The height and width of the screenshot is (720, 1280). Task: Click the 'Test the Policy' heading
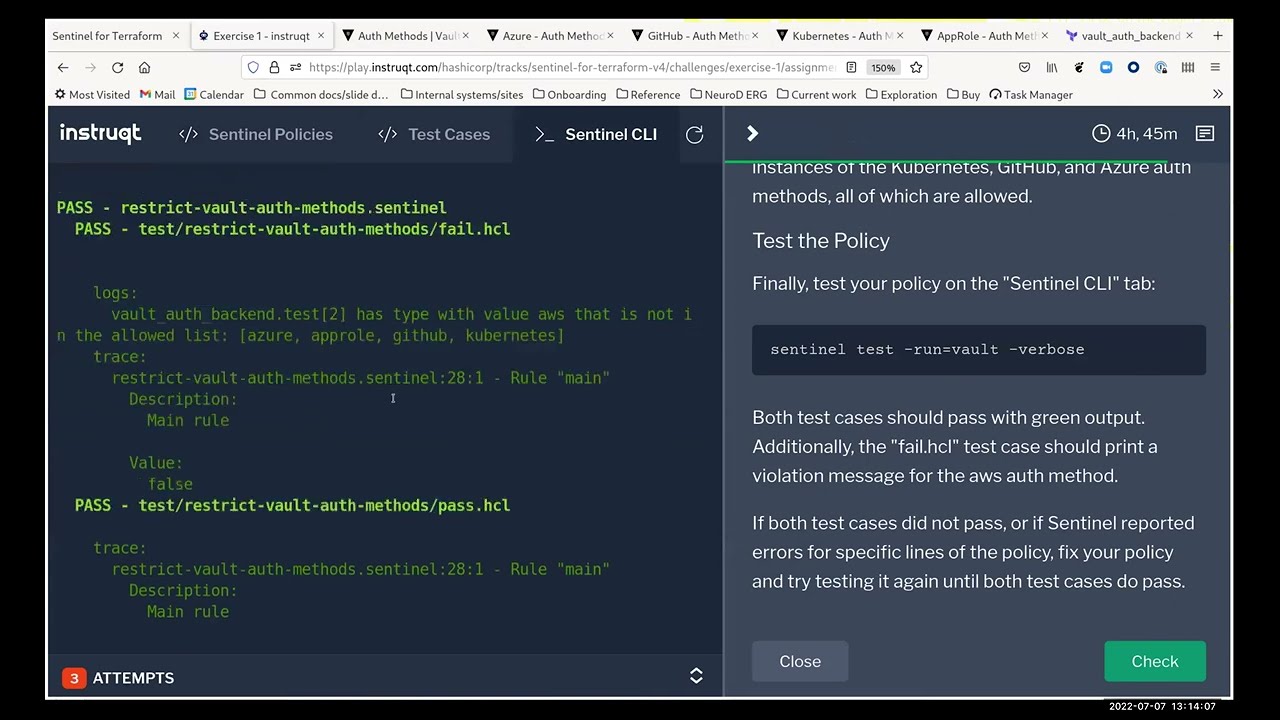click(x=821, y=240)
